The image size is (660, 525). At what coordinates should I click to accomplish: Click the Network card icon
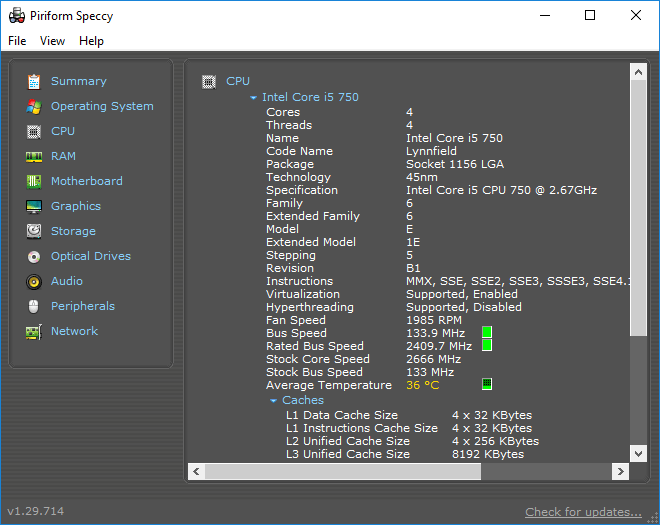tap(34, 332)
